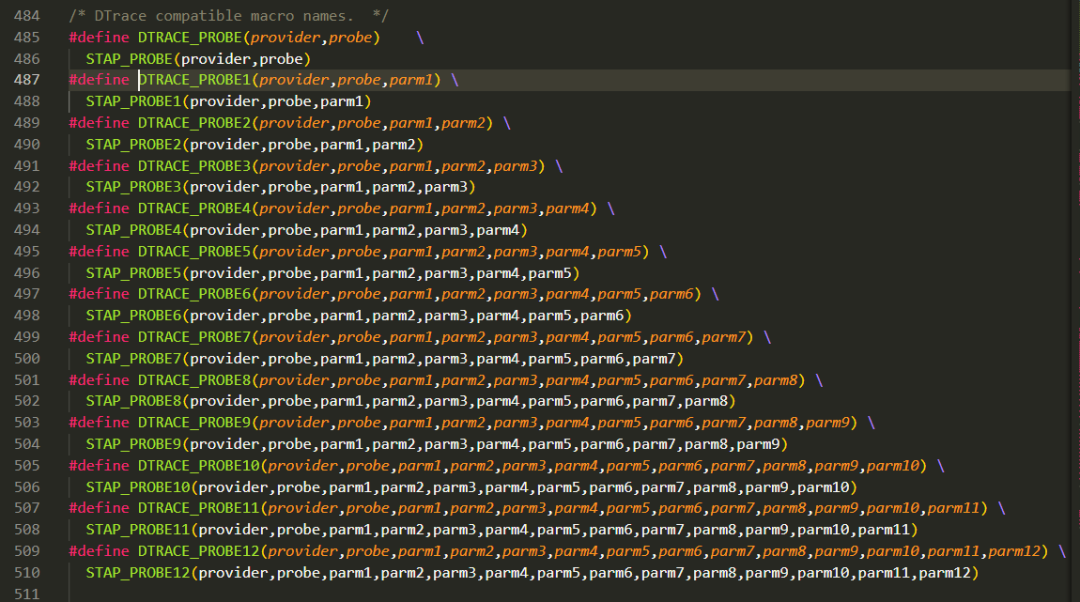
Task: Click STAP_PROBE1 on line 488
Action: 133,101
